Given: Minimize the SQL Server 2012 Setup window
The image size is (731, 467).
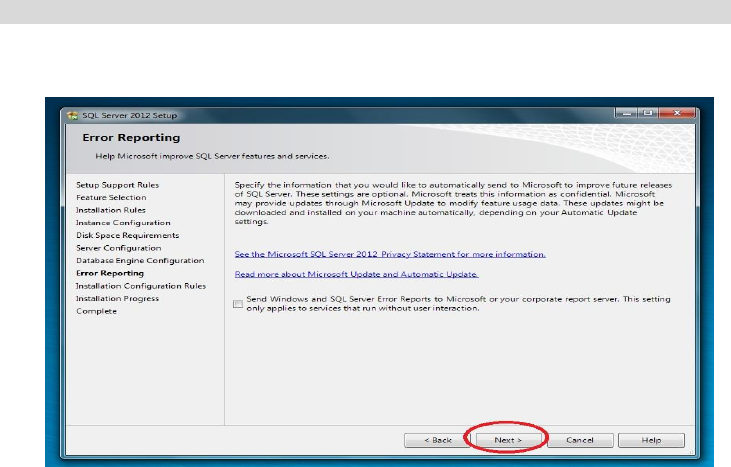Looking at the screenshot, I should click(627, 113).
